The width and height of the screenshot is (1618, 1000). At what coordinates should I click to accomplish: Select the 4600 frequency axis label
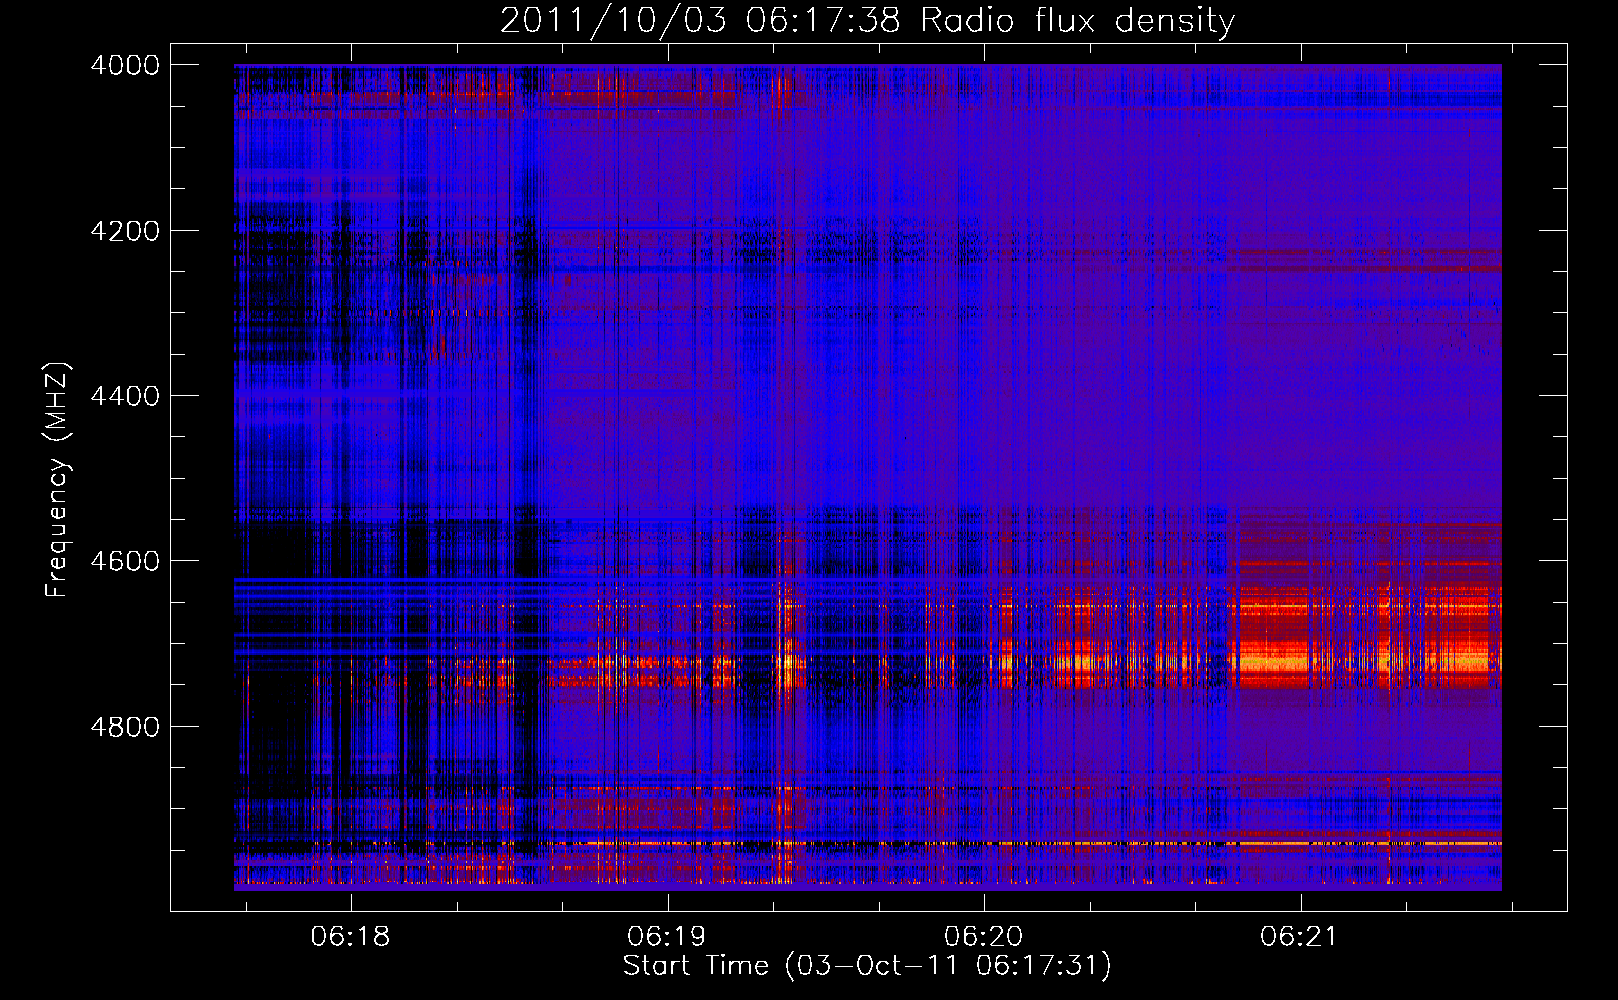point(125,561)
